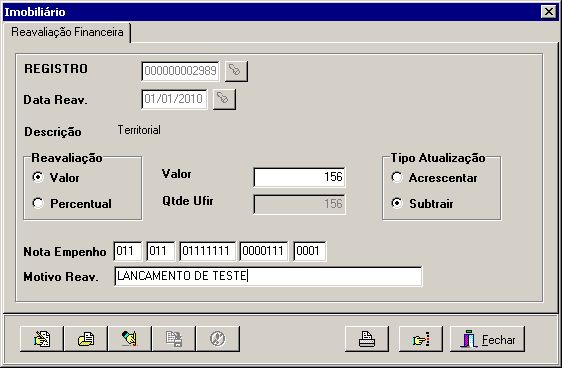
Task: Click the edit pencil icon button
Action: [130, 339]
